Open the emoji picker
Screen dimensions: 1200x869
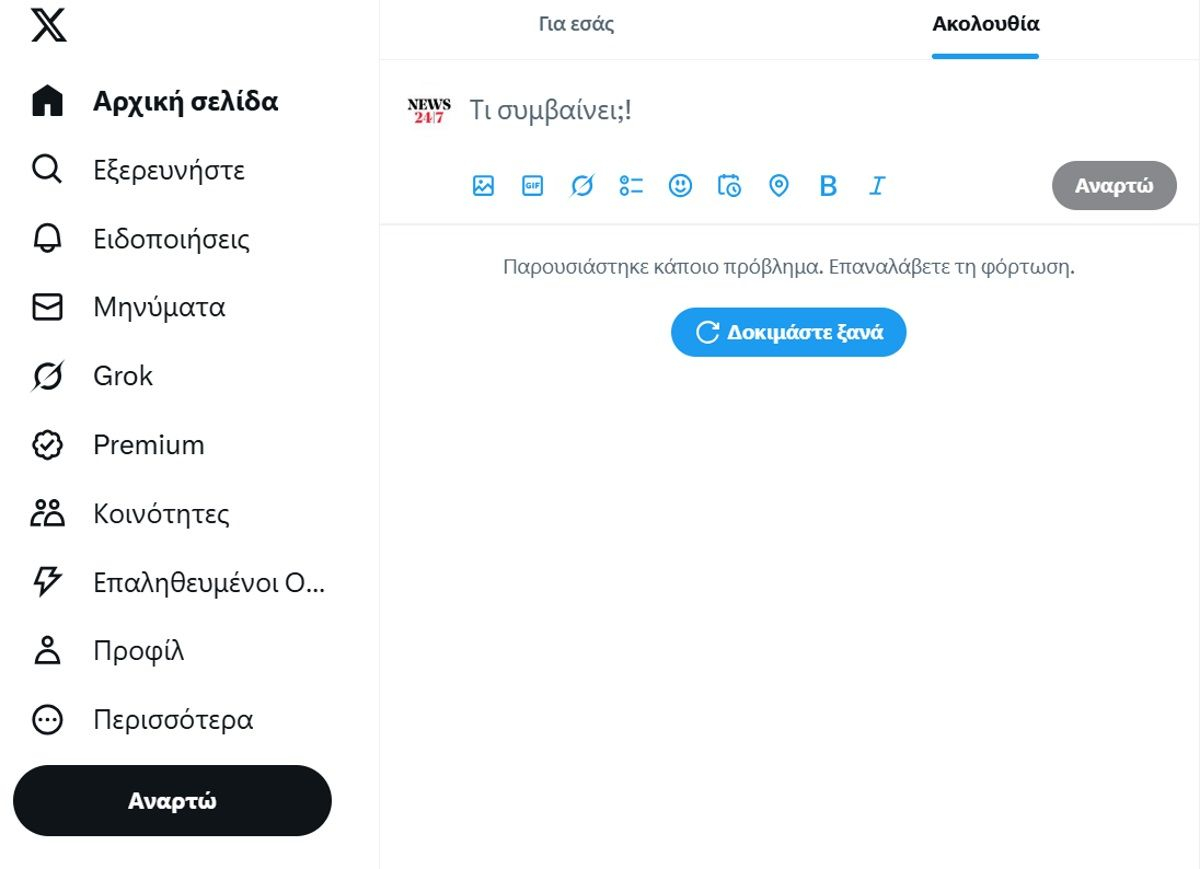[x=680, y=186]
